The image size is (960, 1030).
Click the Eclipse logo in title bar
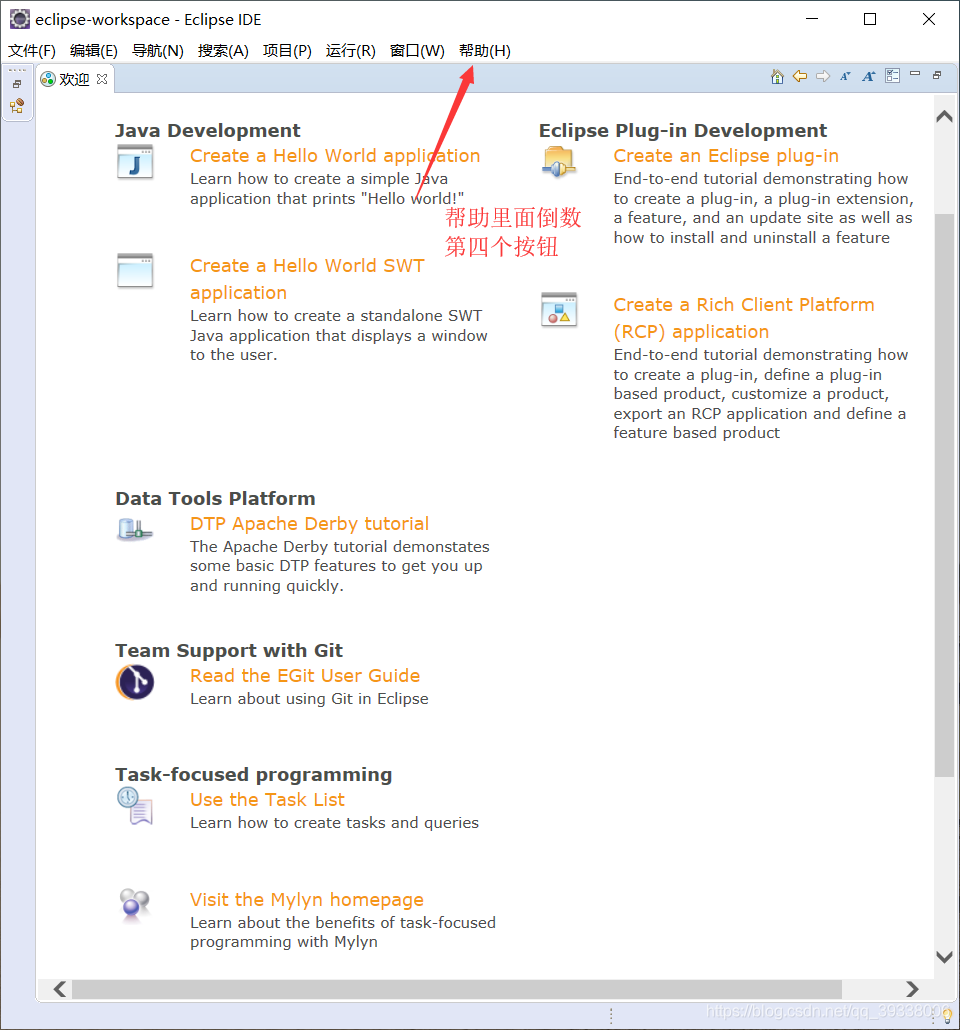pos(20,19)
